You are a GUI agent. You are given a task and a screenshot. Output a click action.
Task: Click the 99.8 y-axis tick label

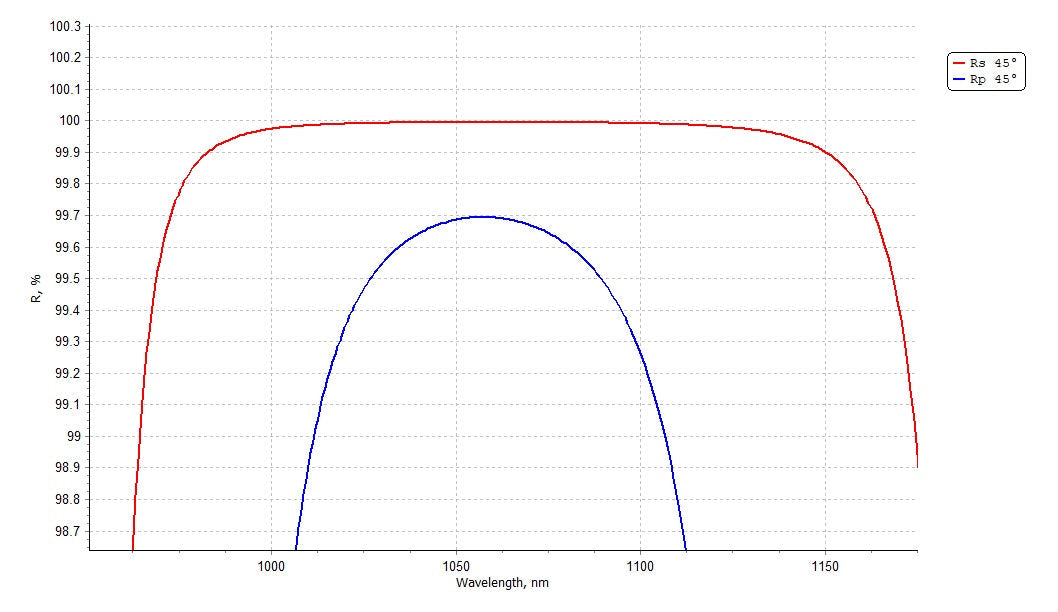point(67,184)
